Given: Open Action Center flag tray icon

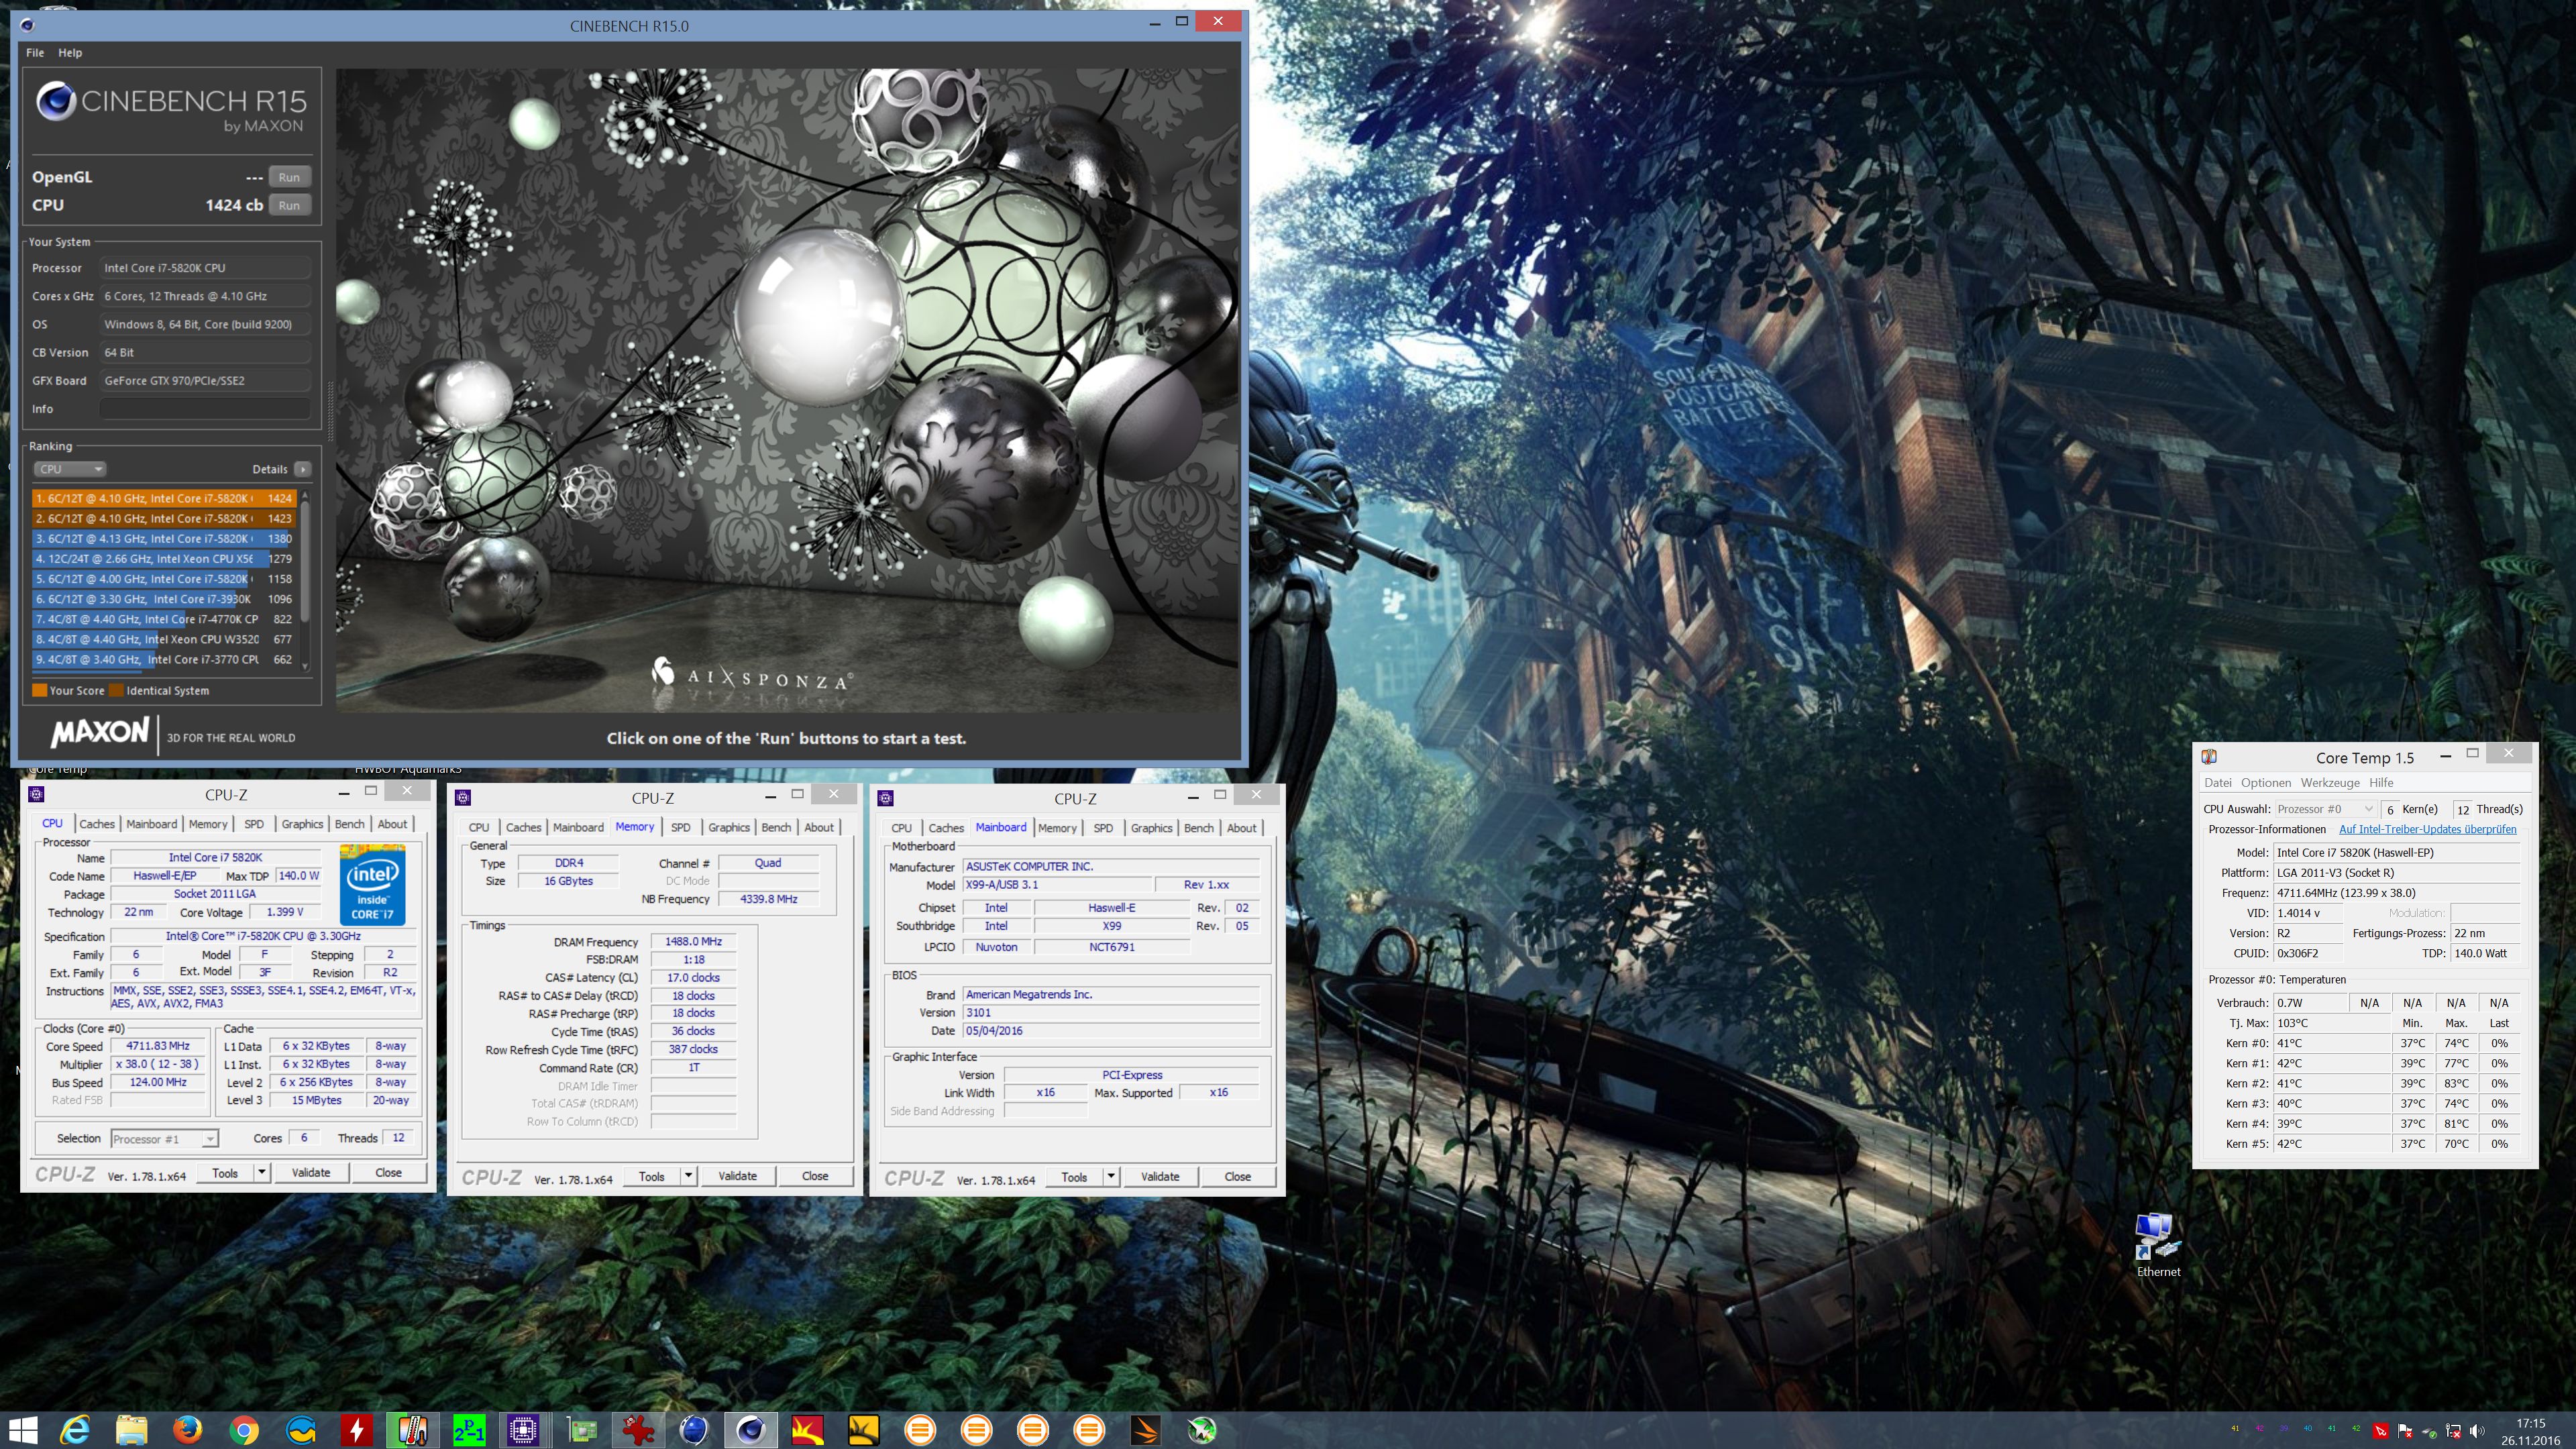Looking at the screenshot, I should [x=2405, y=1430].
